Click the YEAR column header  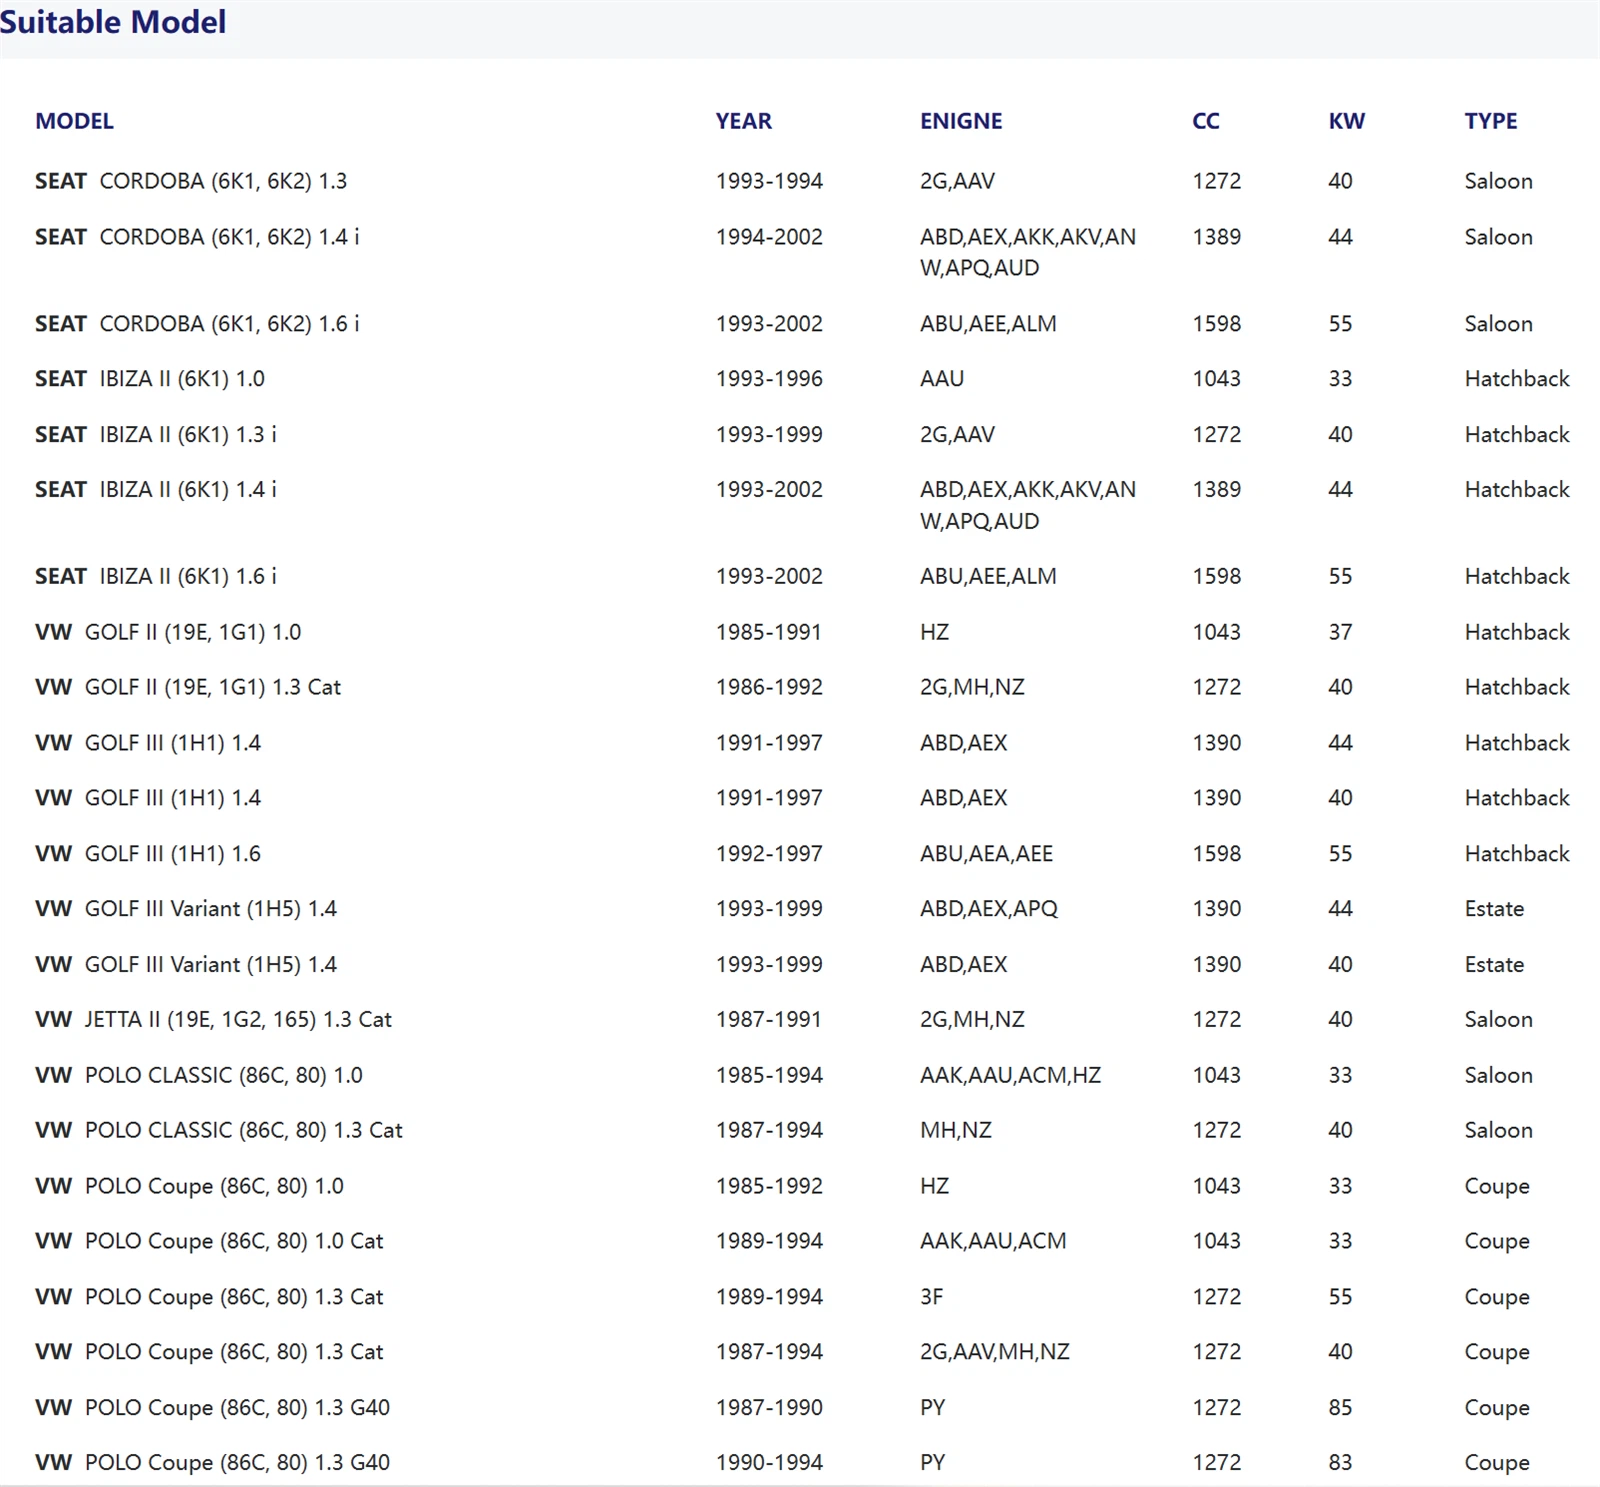[x=743, y=121]
